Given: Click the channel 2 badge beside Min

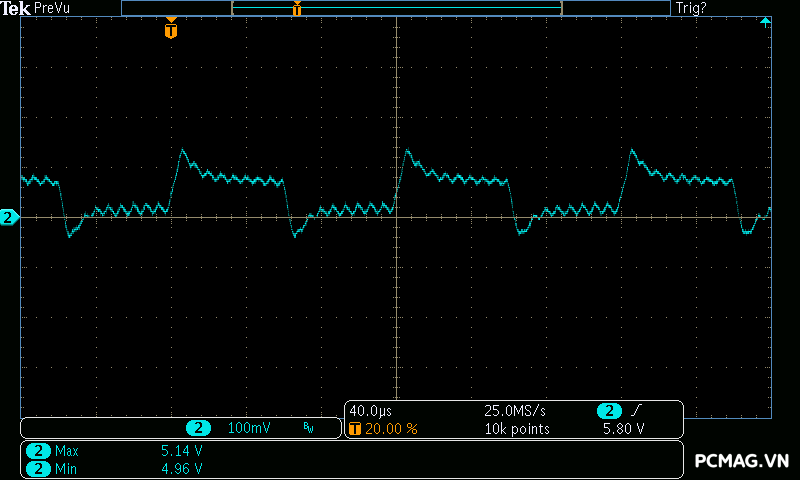Looking at the screenshot, I should pos(38,468).
